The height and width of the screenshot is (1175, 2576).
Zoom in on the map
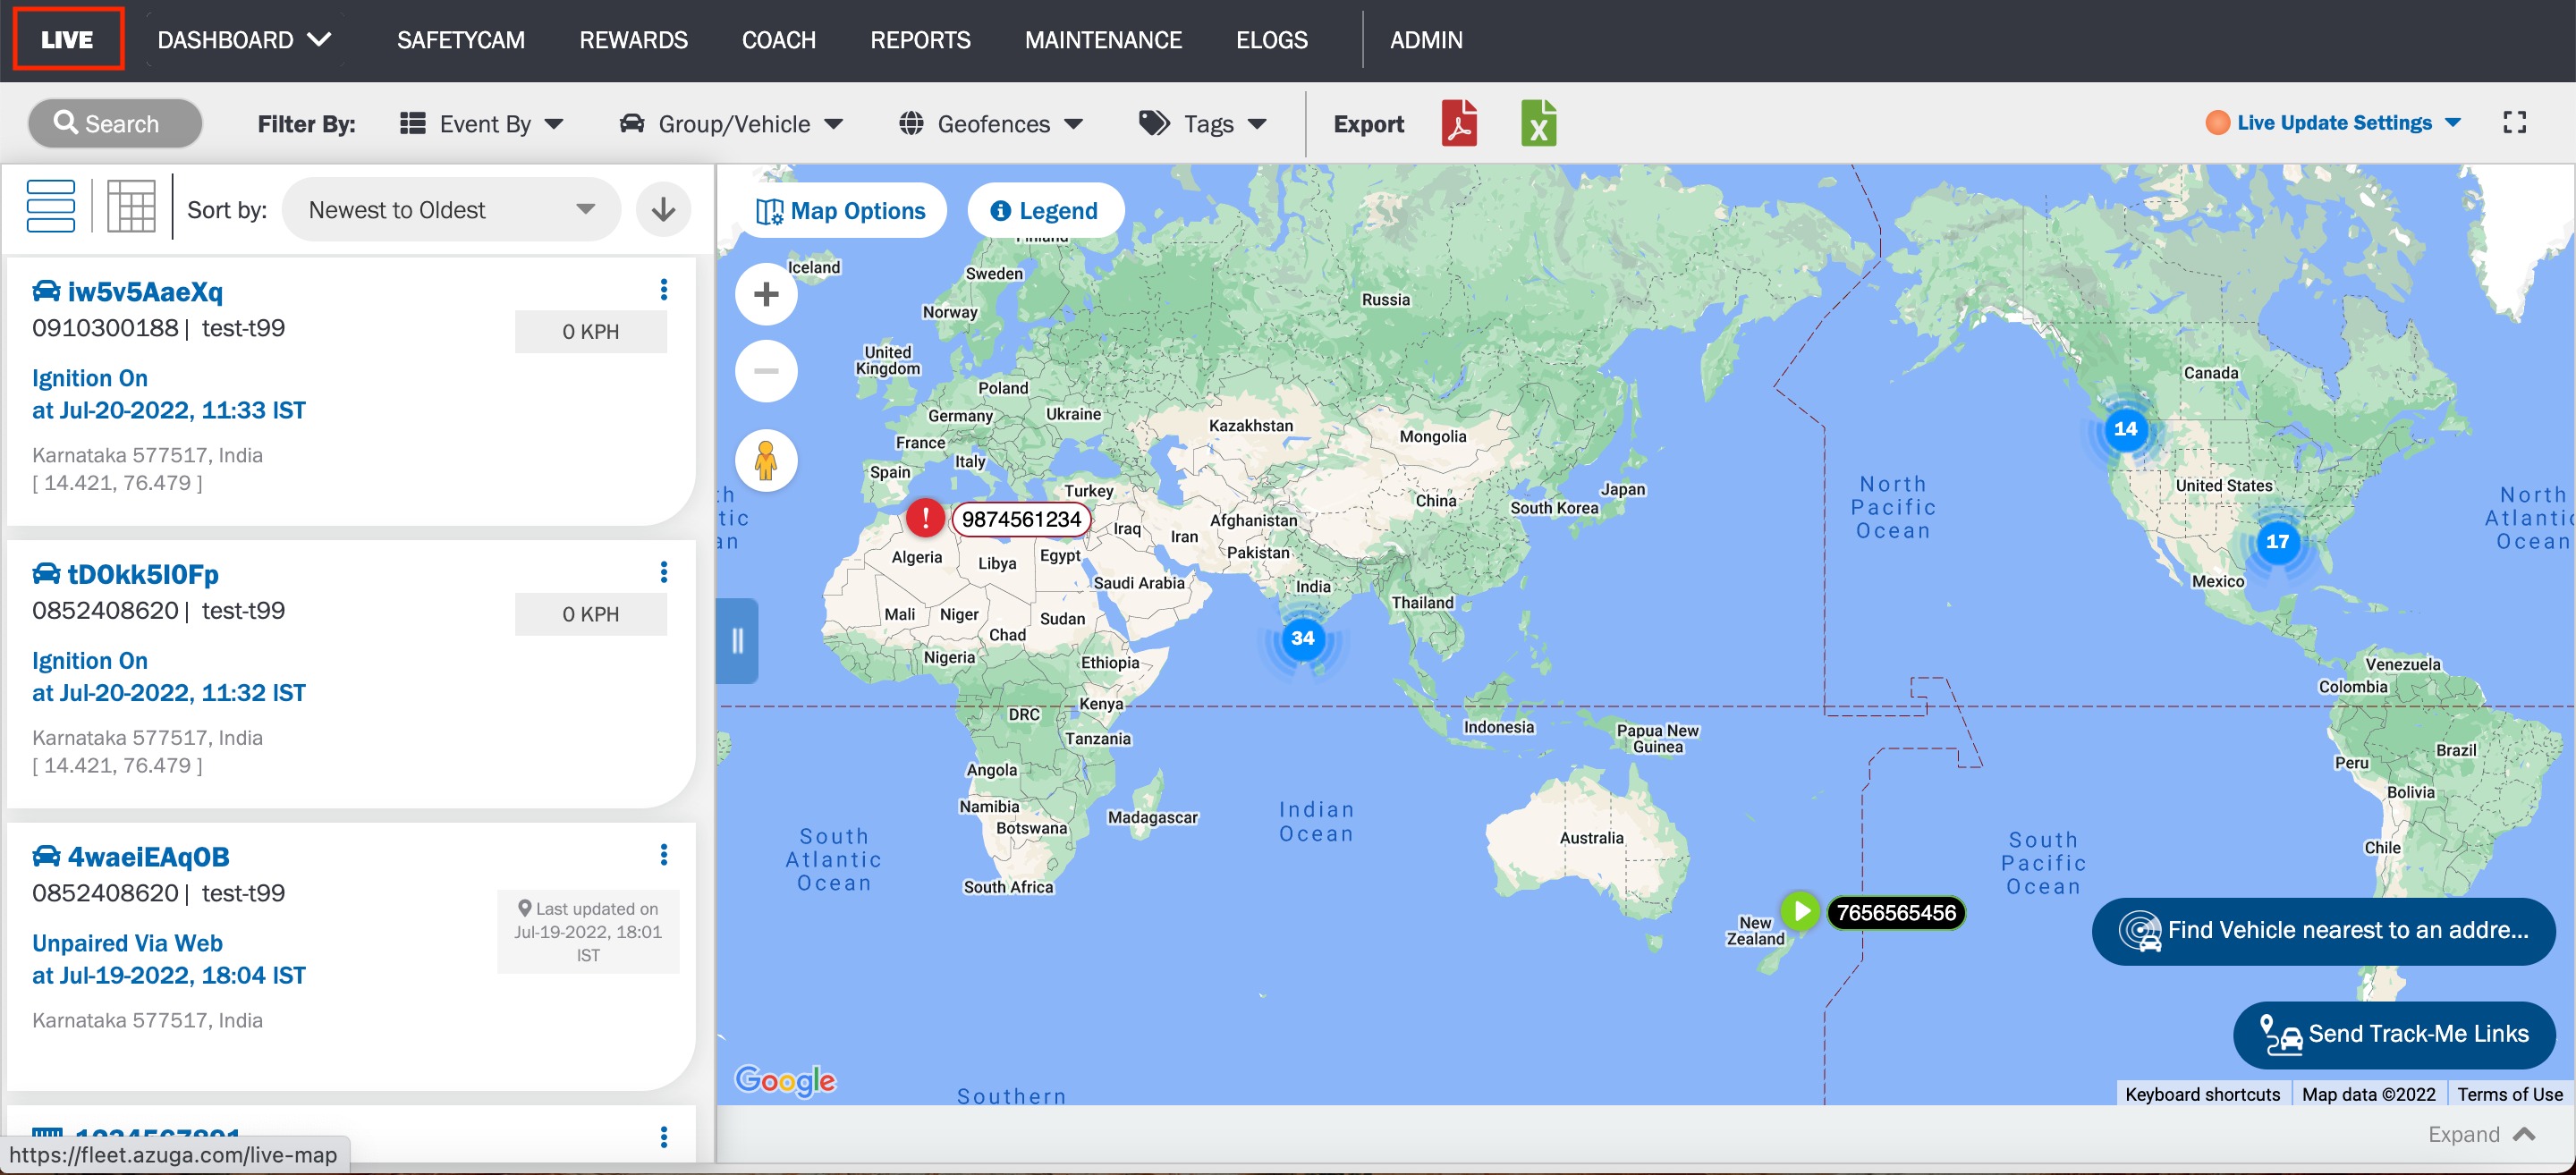pos(766,294)
